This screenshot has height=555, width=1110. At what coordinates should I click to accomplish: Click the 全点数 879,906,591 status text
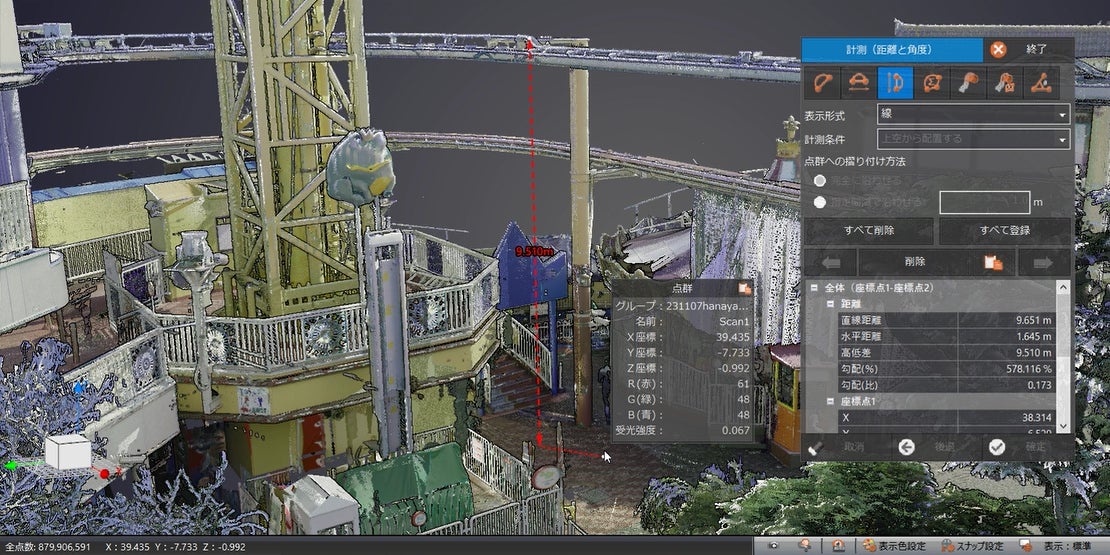coord(48,547)
